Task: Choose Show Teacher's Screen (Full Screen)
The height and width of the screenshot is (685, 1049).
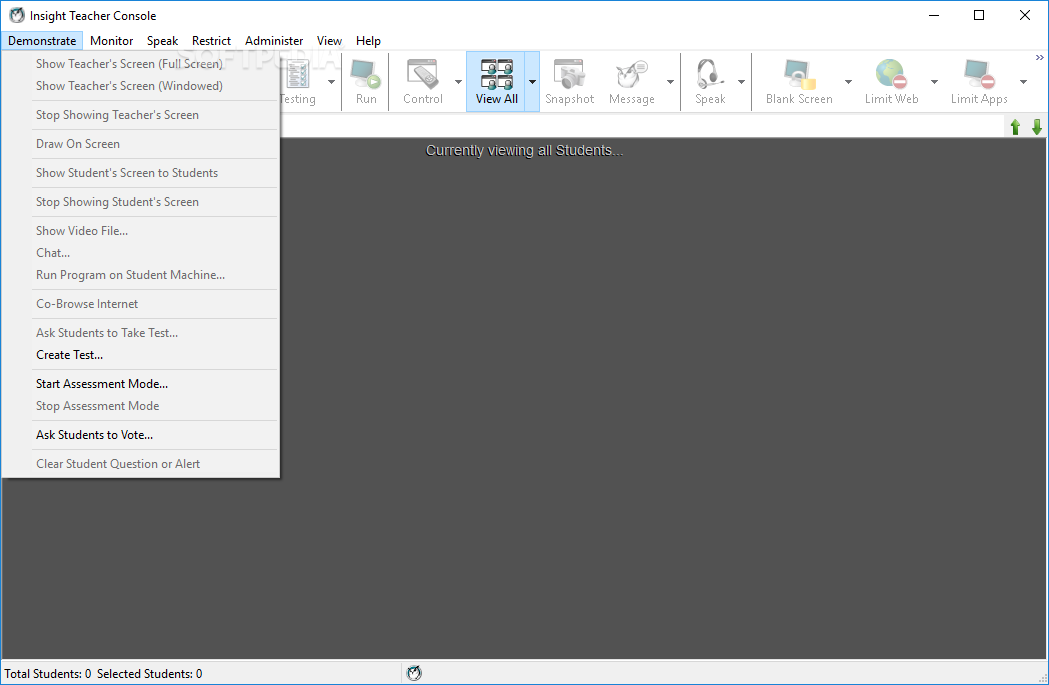Action: tap(140, 64)
